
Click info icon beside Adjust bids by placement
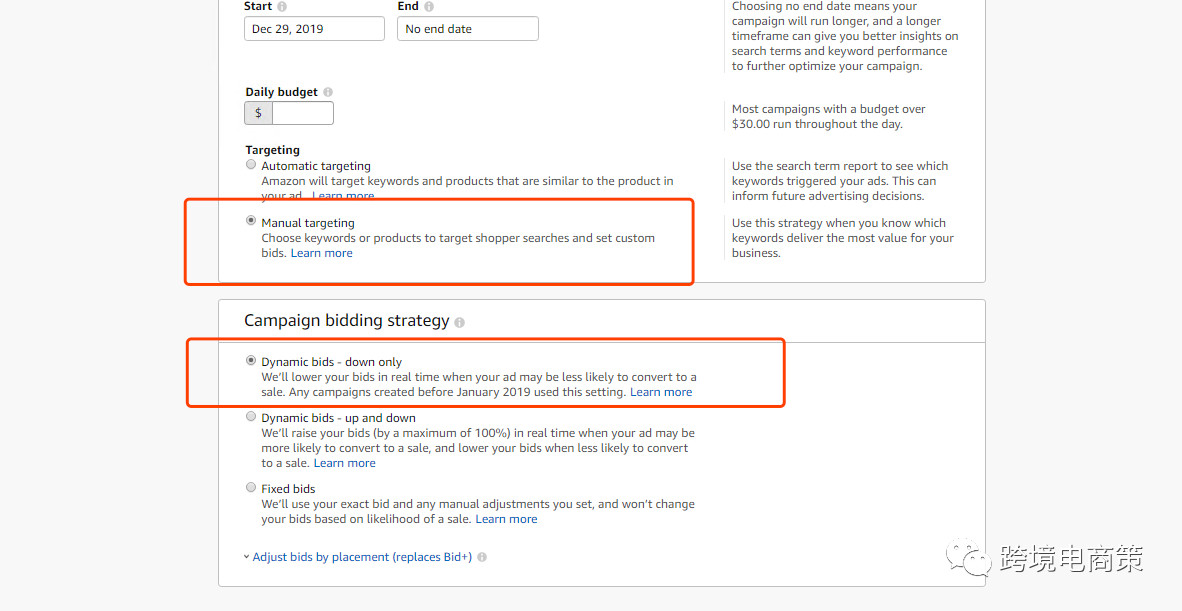[x=482, y=557]
